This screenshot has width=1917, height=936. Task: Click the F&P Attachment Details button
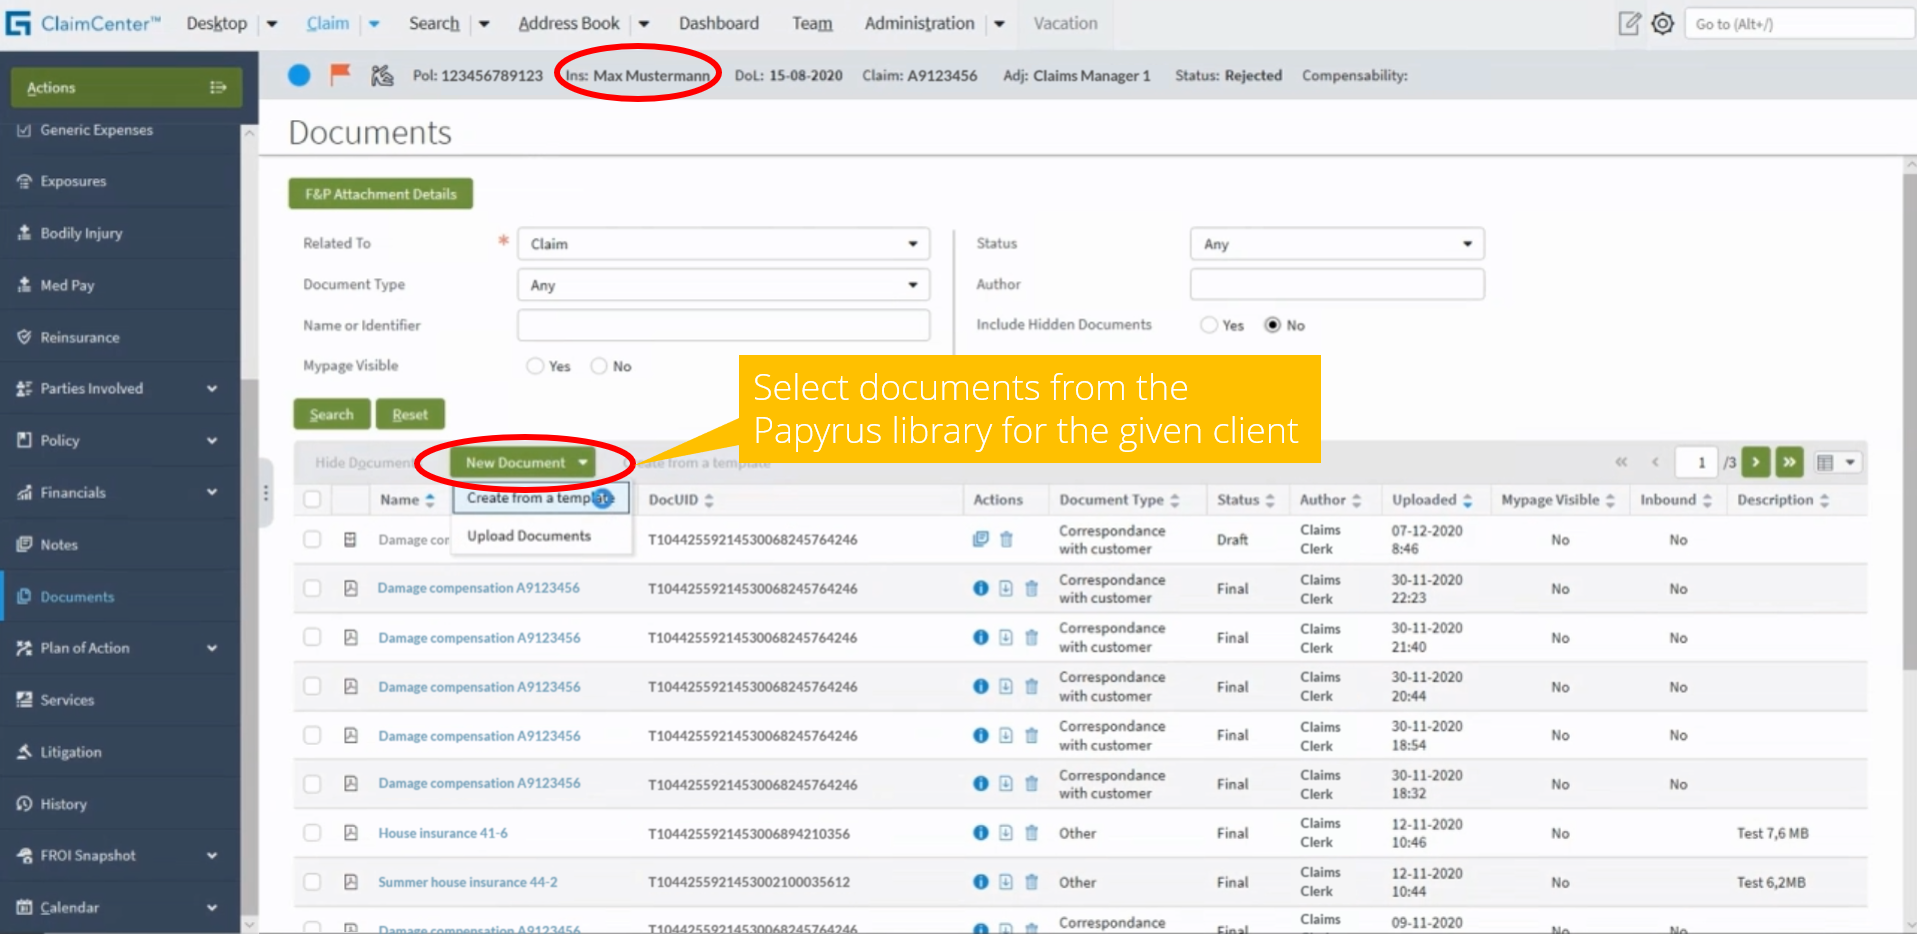click(380, 193)
